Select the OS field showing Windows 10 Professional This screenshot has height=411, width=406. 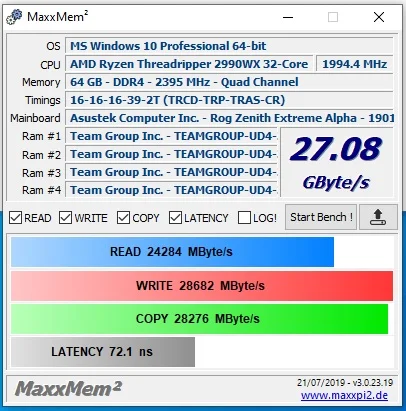click(229, 46)
